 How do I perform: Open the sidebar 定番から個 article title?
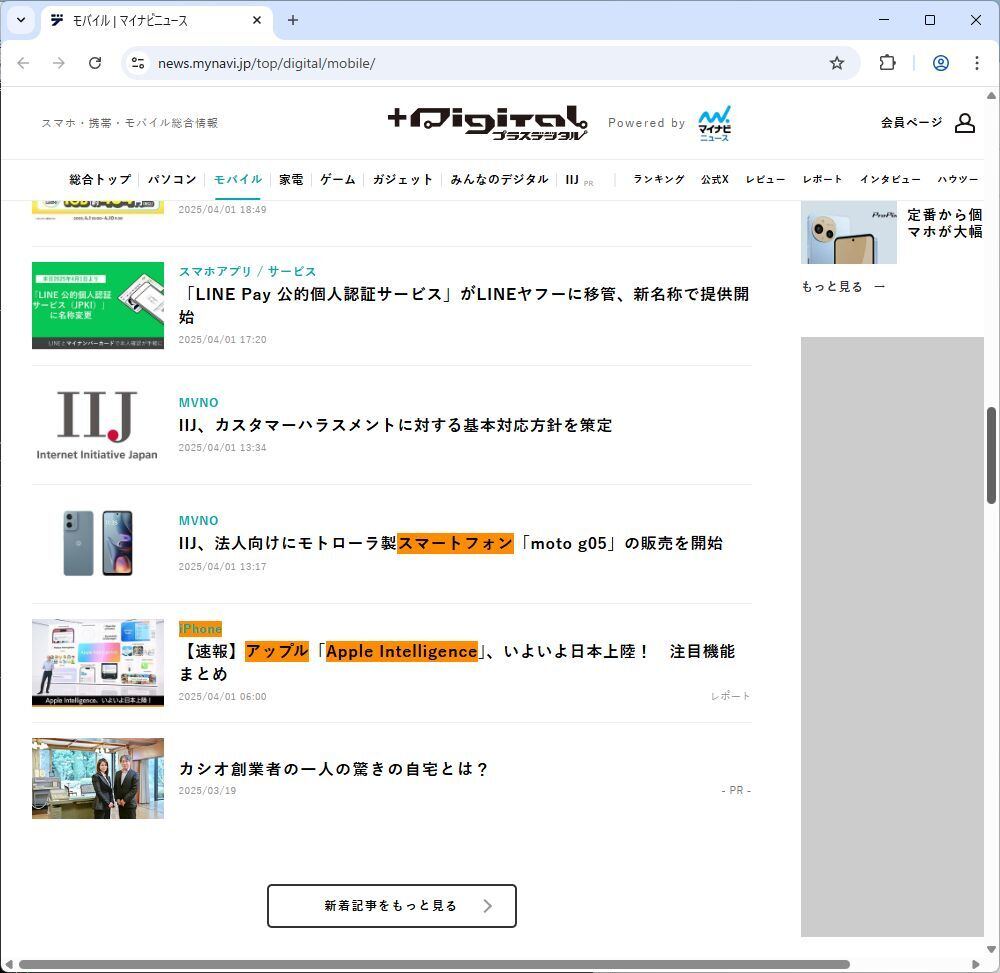(x=945, y=223)
